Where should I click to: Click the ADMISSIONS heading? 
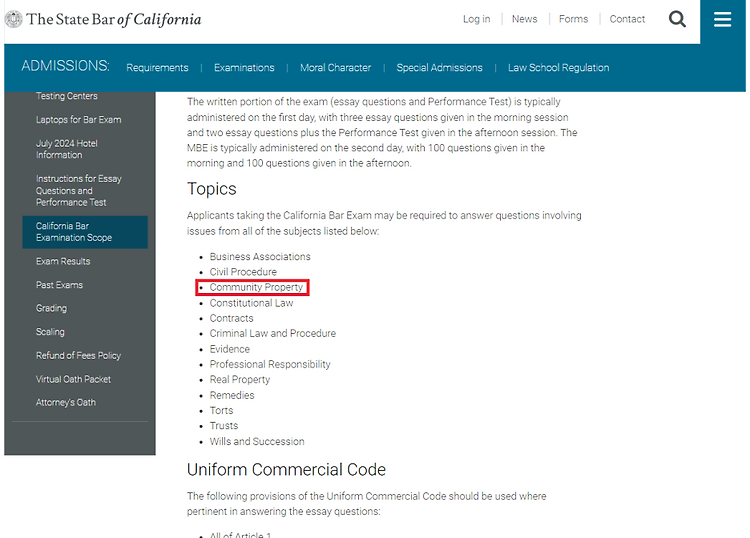[x=66, y=66]
